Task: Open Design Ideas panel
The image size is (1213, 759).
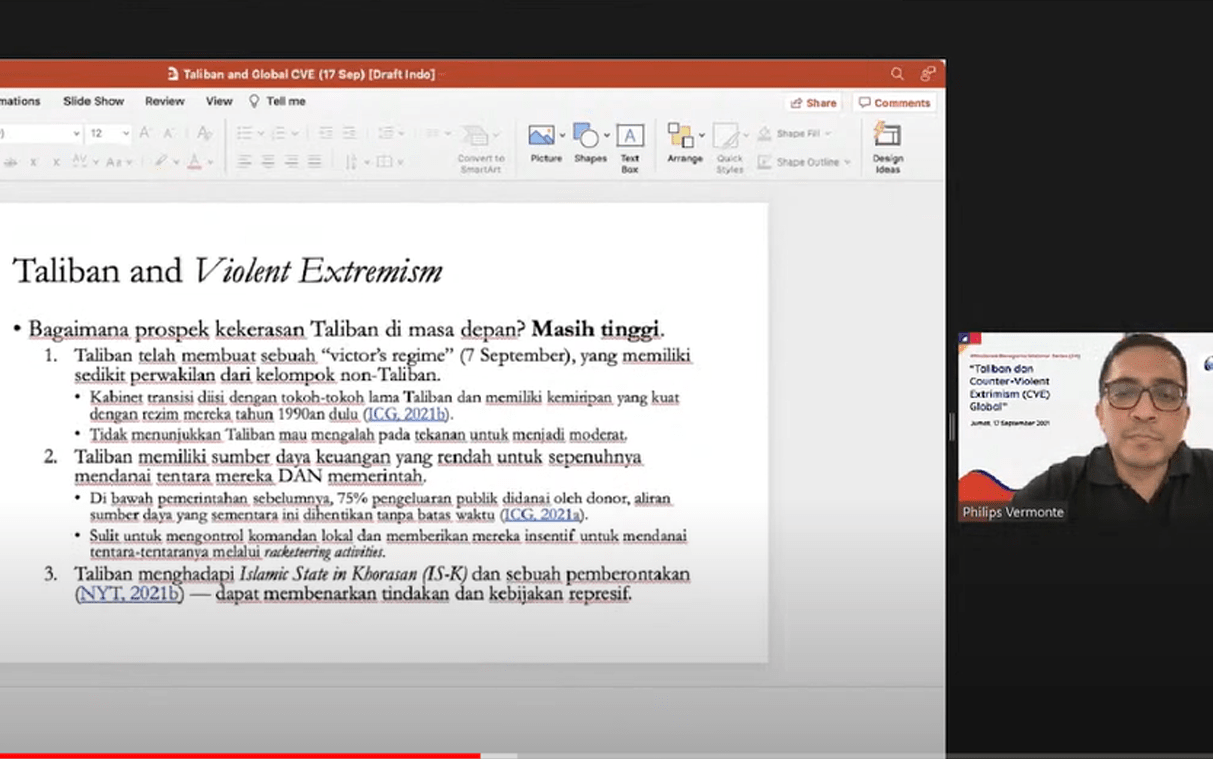Action: tap(887, 136)
